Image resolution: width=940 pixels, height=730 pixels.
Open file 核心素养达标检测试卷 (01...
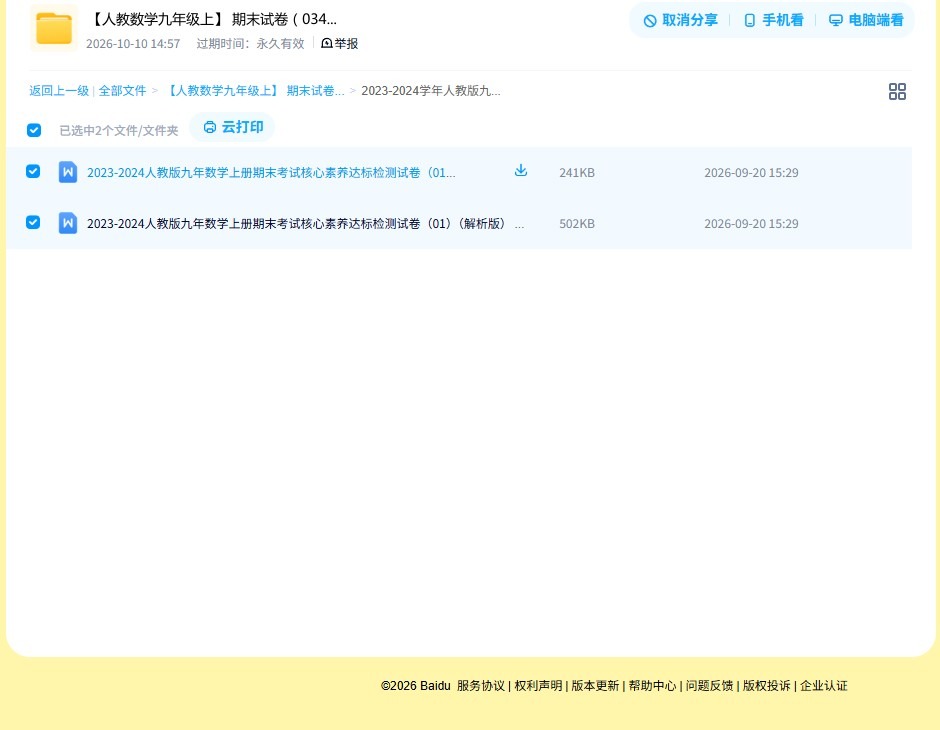click(271, 173)
